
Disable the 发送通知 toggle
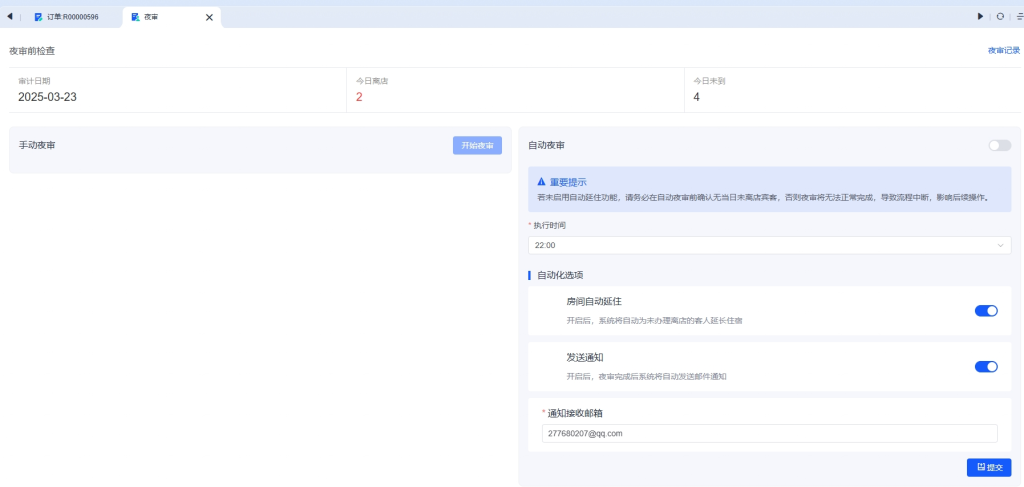(986, 366)
